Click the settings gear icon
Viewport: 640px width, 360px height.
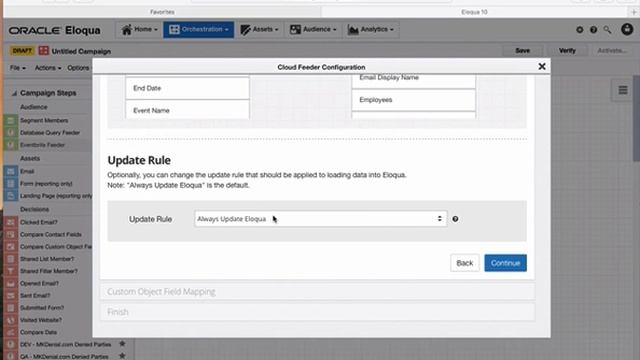coord(580,30)
